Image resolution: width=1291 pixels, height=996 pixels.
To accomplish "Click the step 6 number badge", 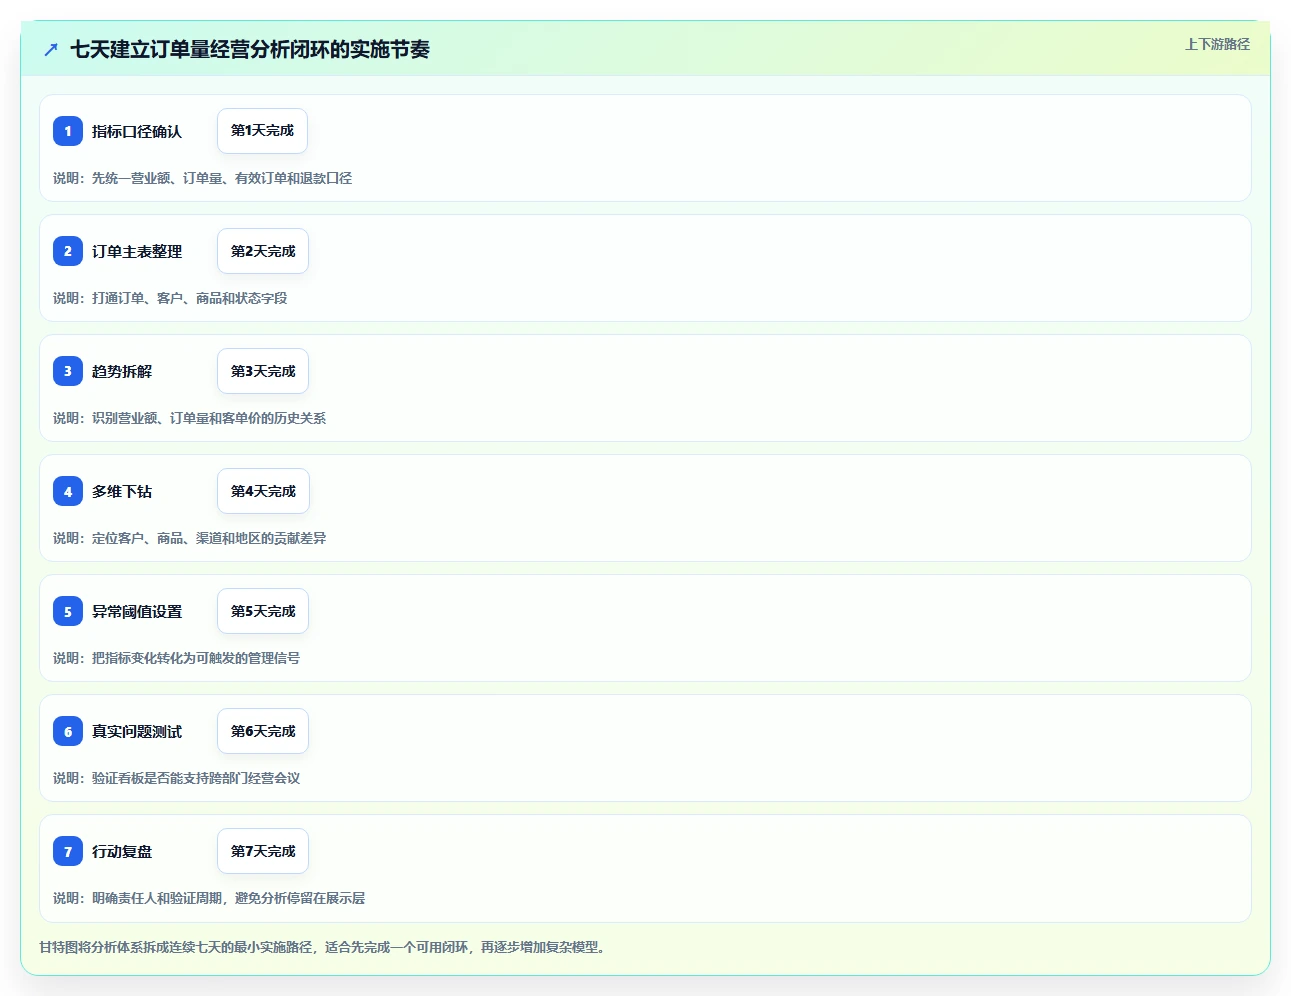I will tap(68, 731).
